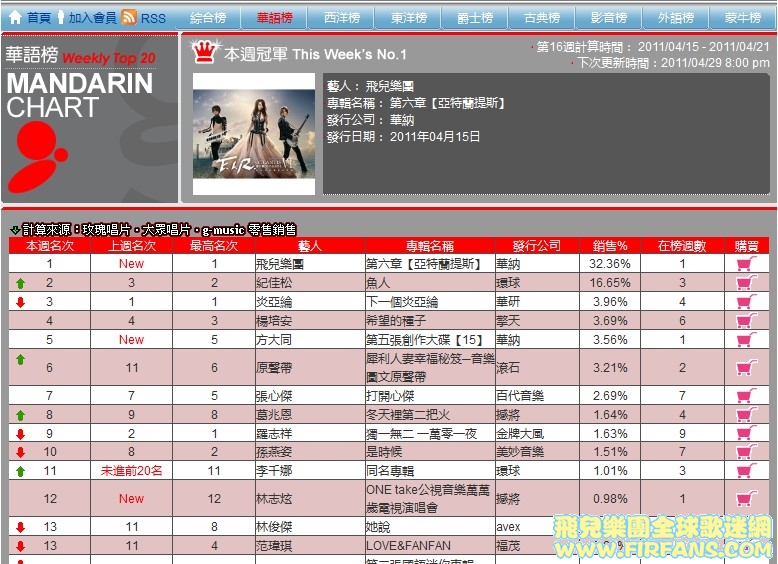Switch to the 爵士榜 tab
The width and height of the screenshot is (778, 564).
click(475, 18)
